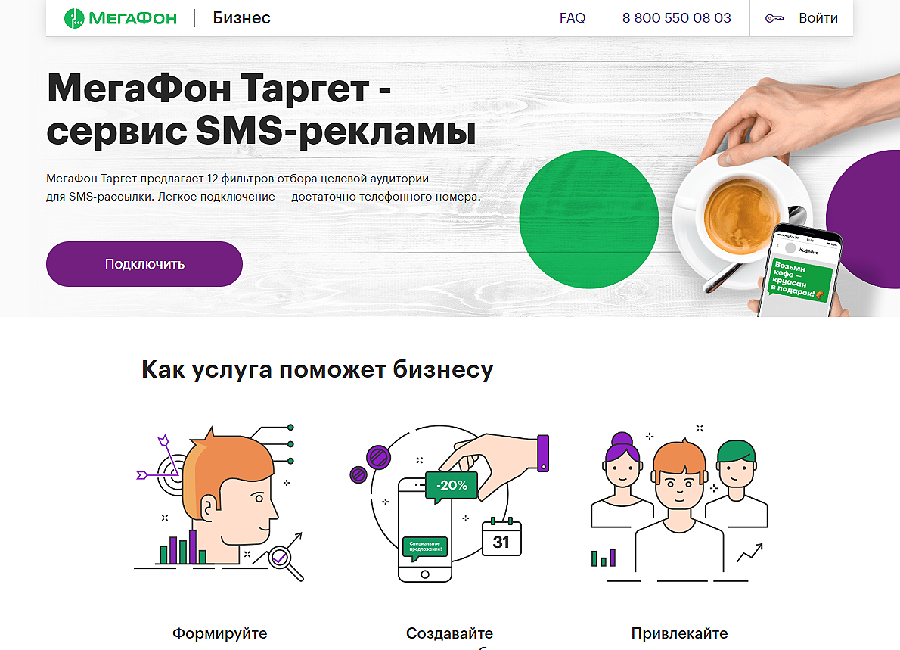Click the target audience head illustration
The image size is (900, 650).
pos(219,502)
